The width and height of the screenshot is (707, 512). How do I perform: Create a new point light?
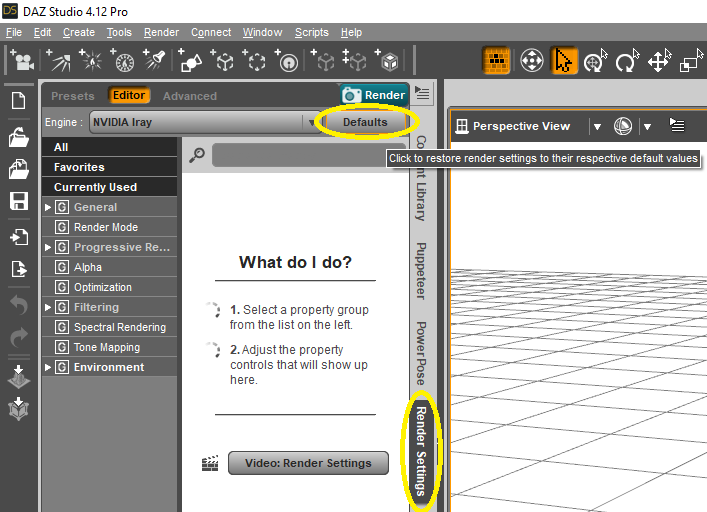click(x=91, y=60)
